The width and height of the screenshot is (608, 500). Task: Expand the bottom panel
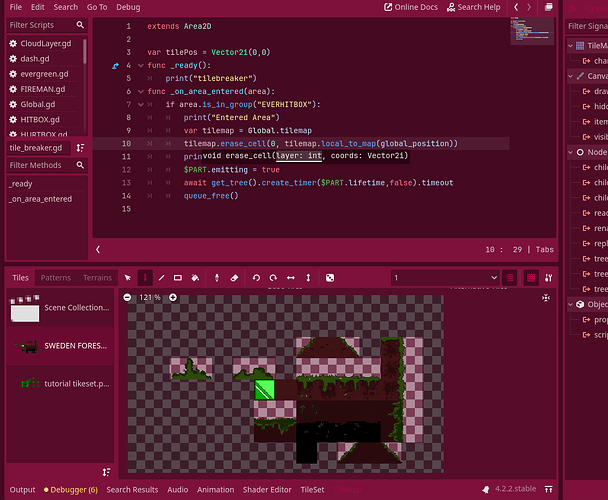[549, 490]
